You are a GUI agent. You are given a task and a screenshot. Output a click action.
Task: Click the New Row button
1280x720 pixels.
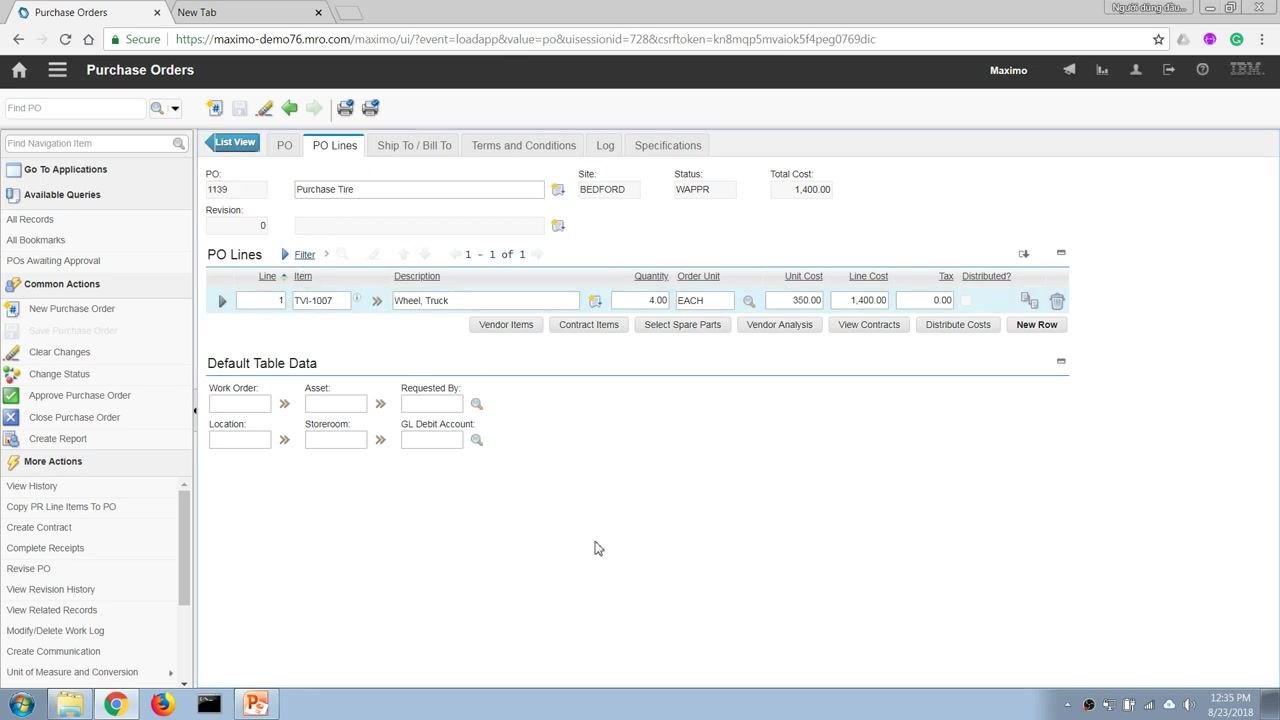coord(1037,325)
